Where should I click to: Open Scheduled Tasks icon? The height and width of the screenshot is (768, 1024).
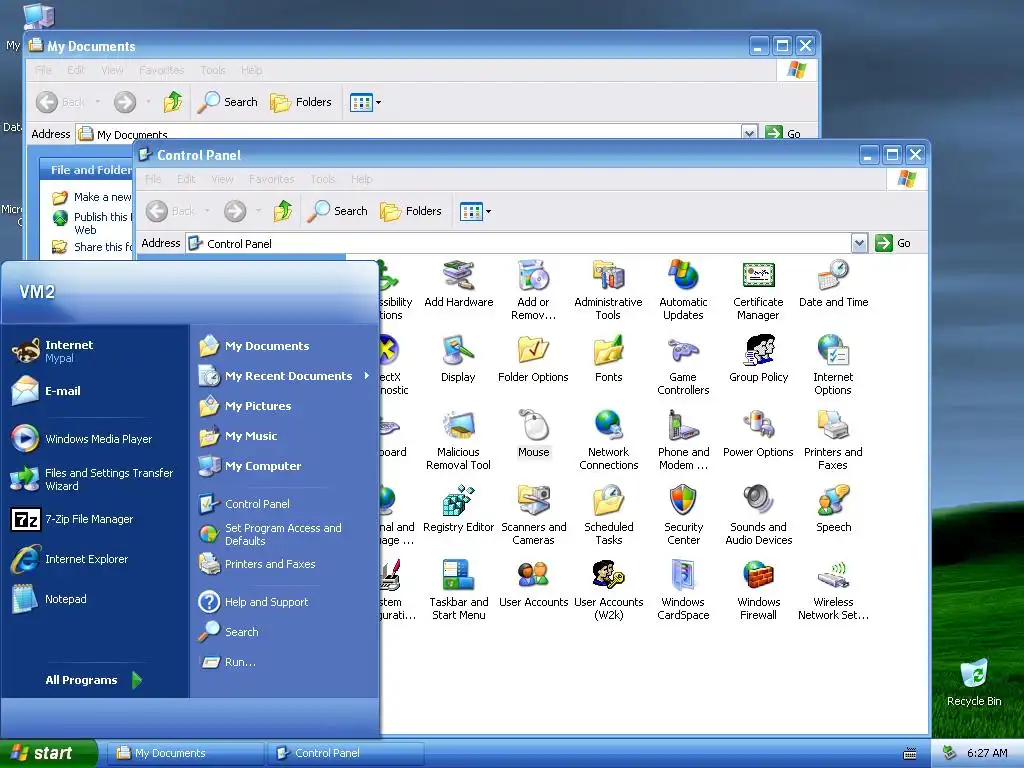(609, 516)
